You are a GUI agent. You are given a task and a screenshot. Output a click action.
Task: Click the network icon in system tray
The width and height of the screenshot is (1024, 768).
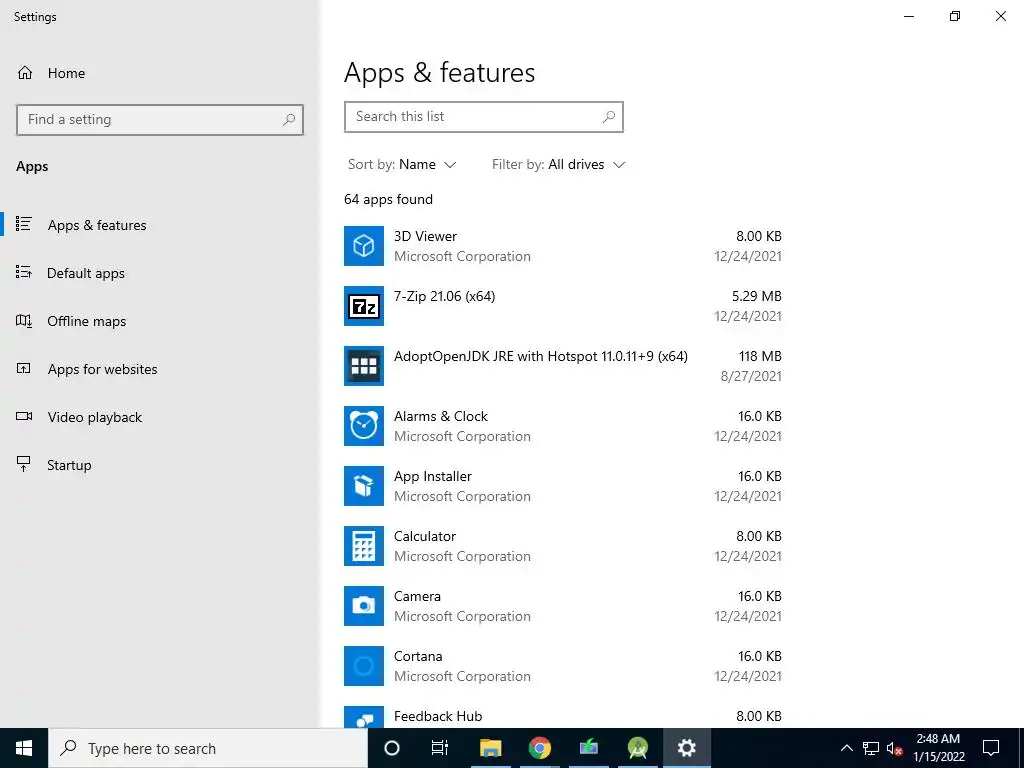[x=871, y=748]
